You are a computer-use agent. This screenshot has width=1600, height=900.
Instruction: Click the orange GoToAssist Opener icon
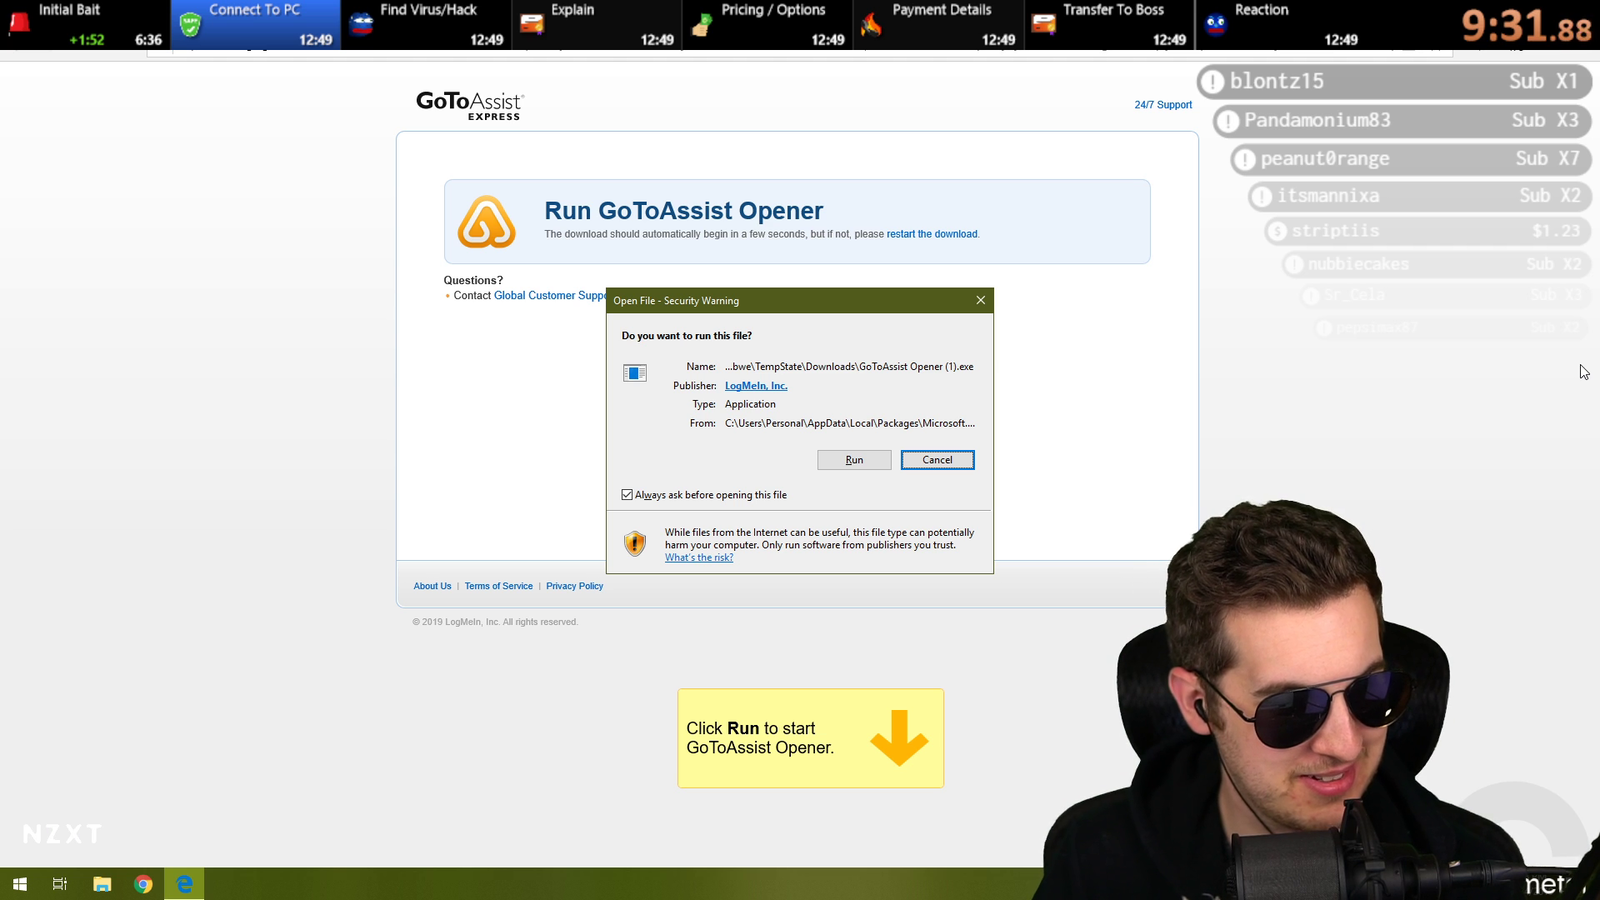pos(487,222)
